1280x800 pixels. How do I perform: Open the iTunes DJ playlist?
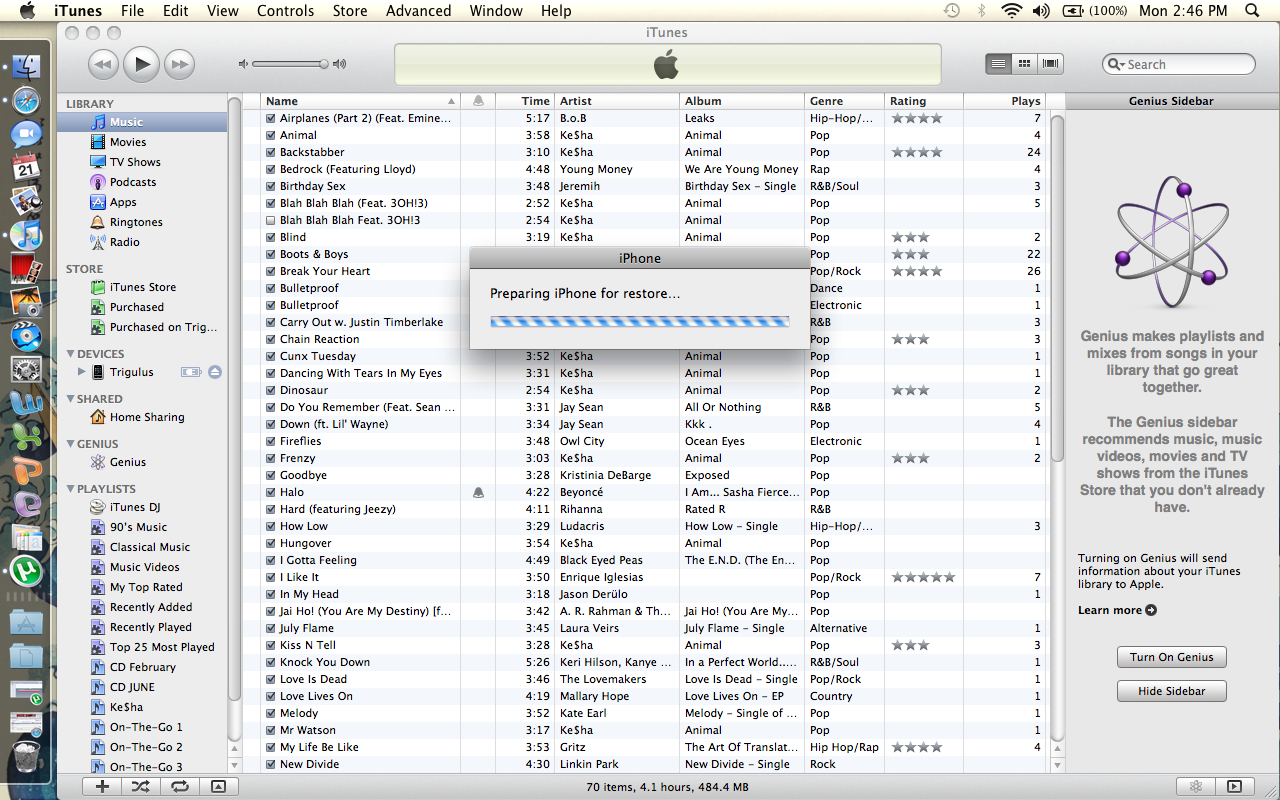pos(135,507)
